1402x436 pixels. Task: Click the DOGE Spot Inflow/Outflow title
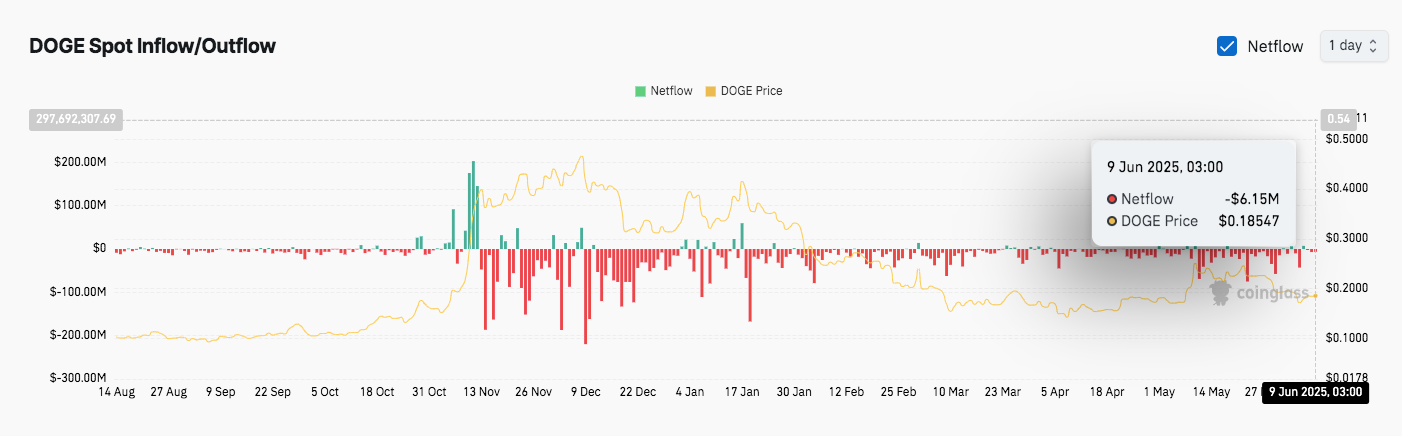[152, 46]
